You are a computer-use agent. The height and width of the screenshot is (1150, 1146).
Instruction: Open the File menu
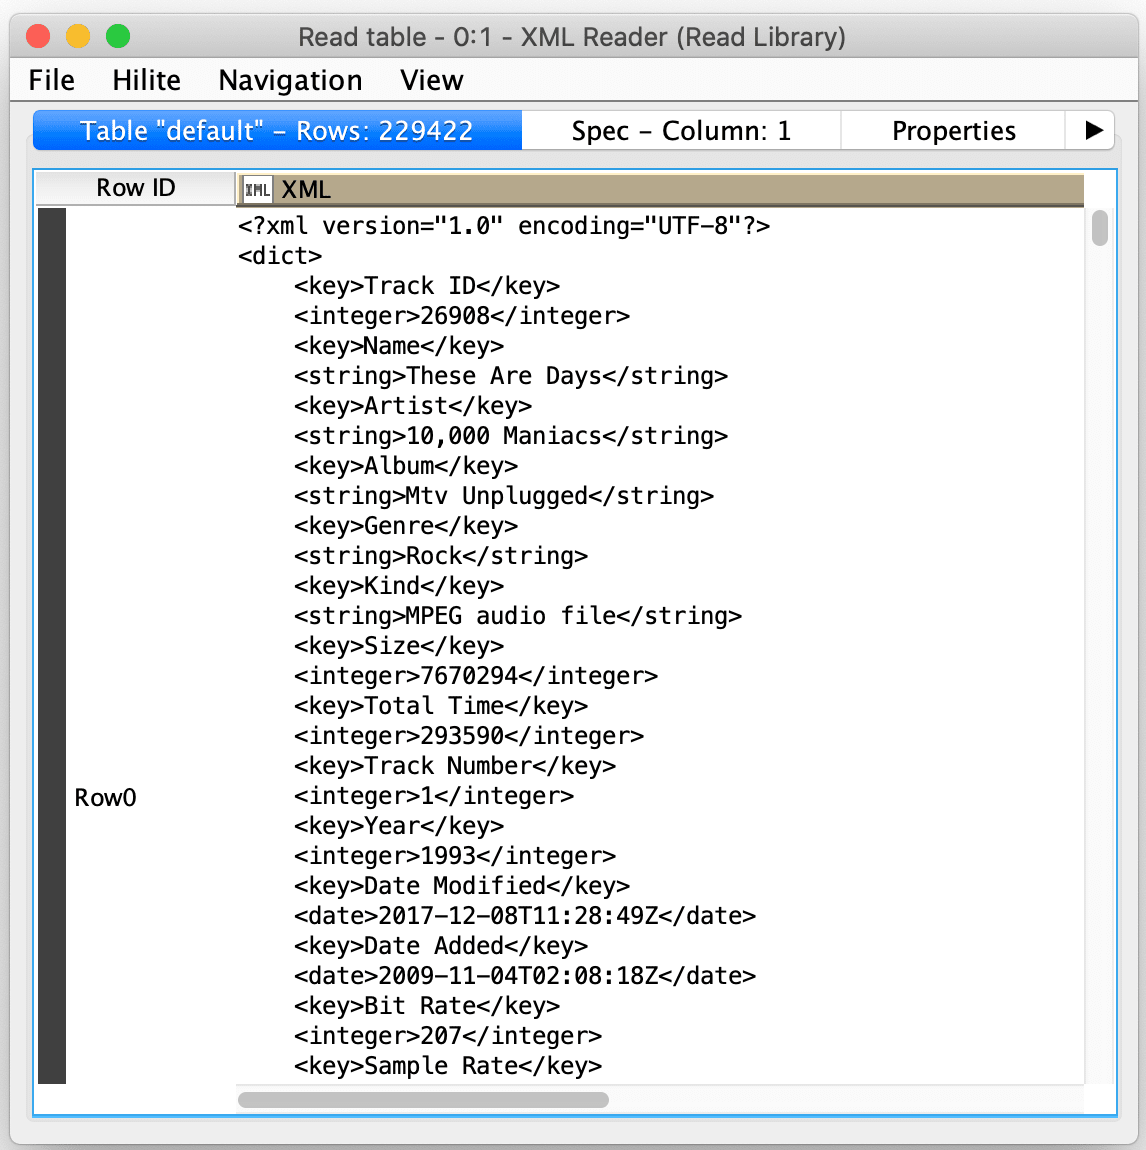pos(50,80)
